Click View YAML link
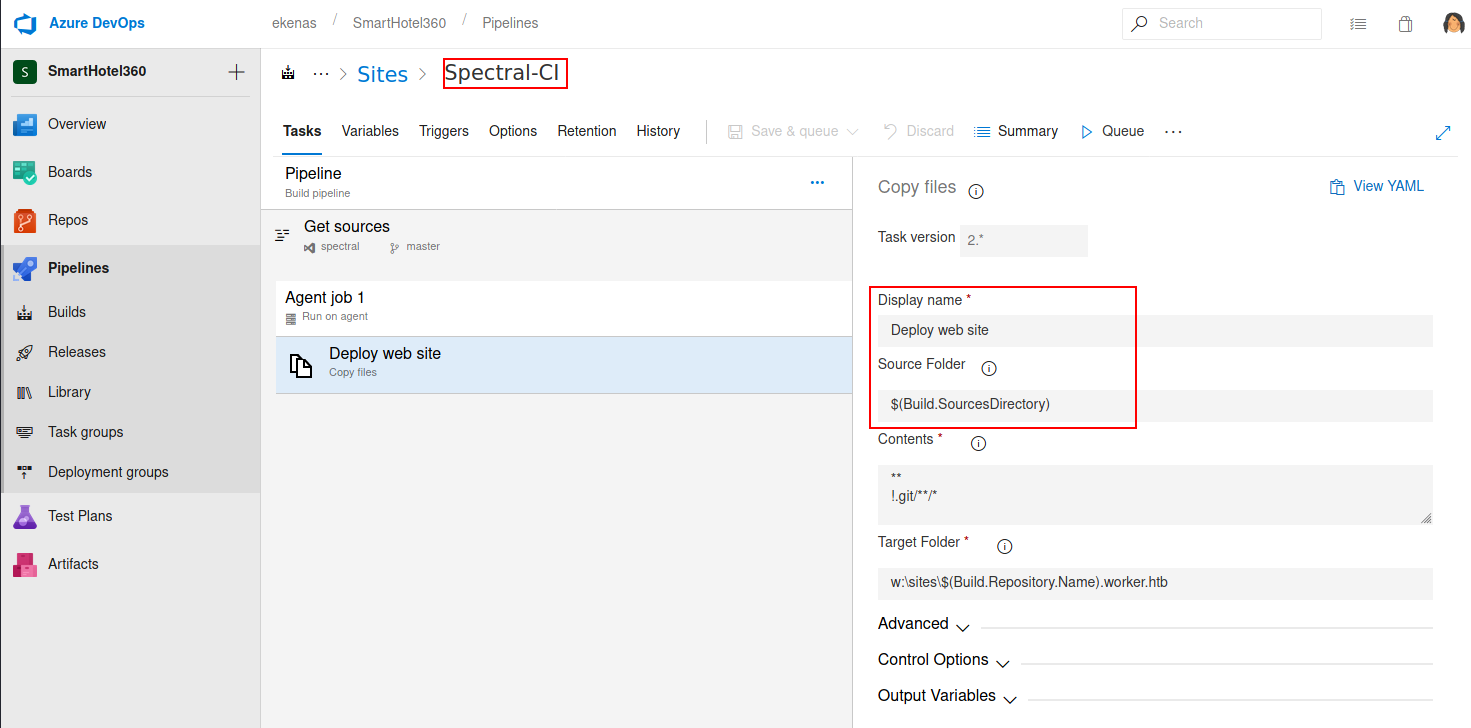1471x728 pixels. click(x=1376, y=186)
